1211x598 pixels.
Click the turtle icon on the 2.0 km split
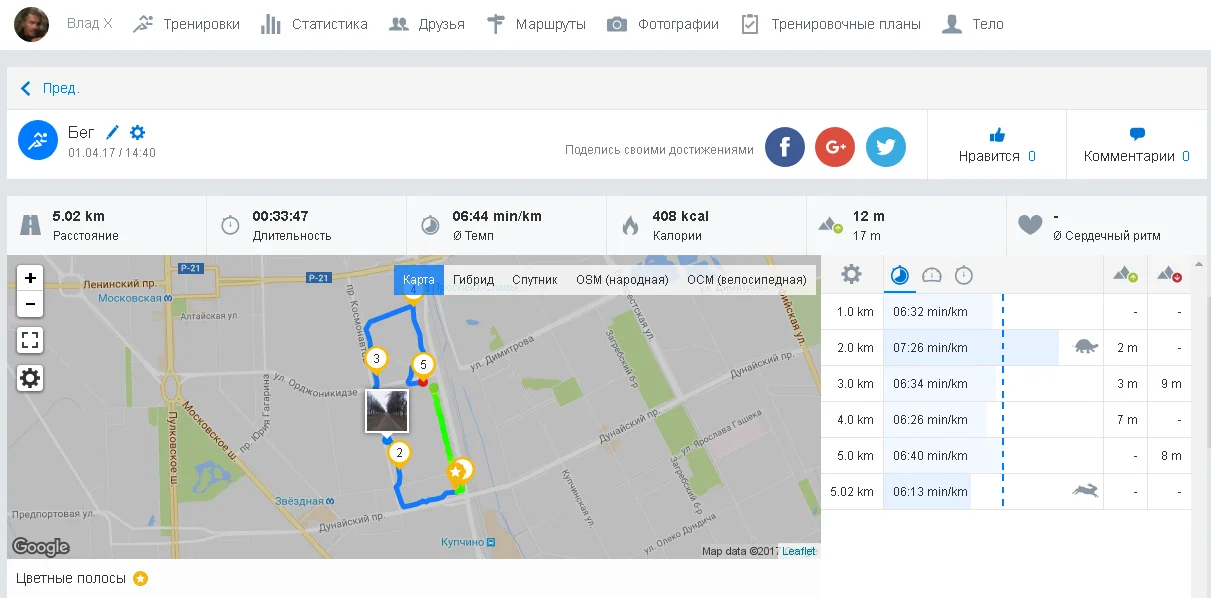[x=1083, y=347]
